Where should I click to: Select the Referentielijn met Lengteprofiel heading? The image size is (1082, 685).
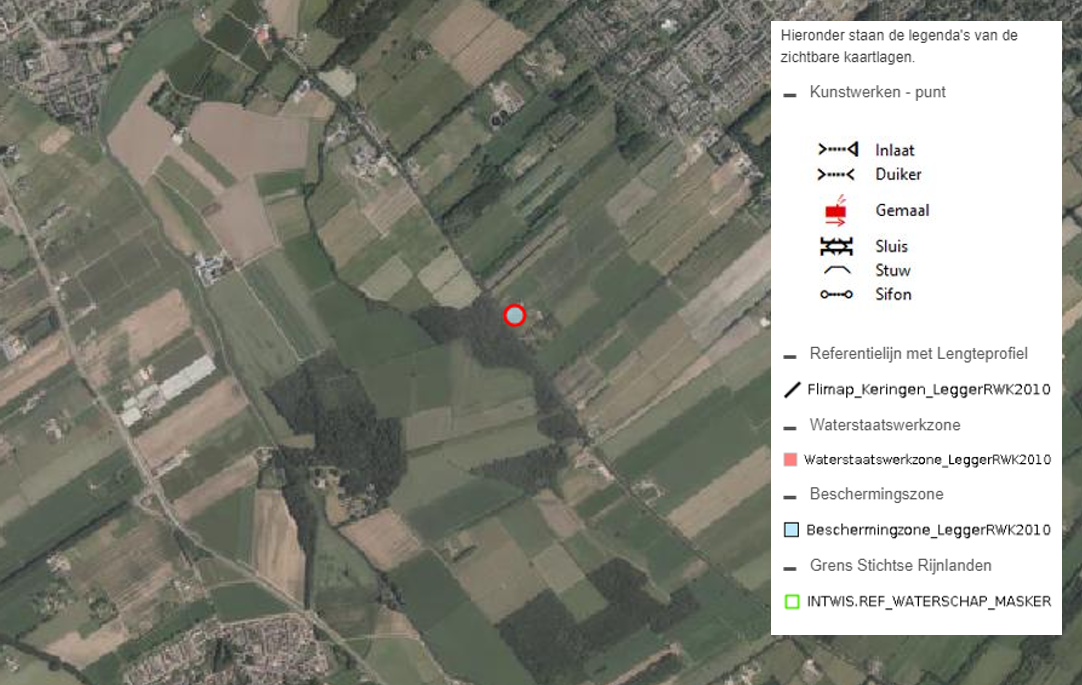point(918,354)
